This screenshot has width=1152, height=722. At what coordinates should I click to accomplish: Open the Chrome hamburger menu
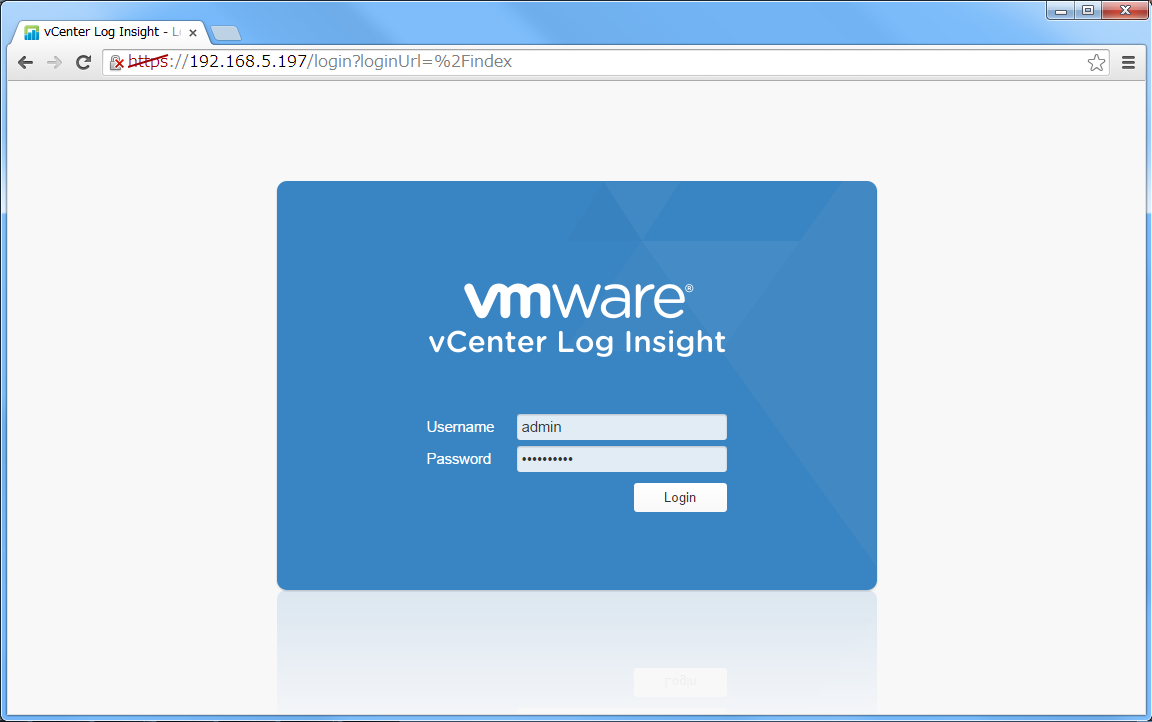point(1128,62)
